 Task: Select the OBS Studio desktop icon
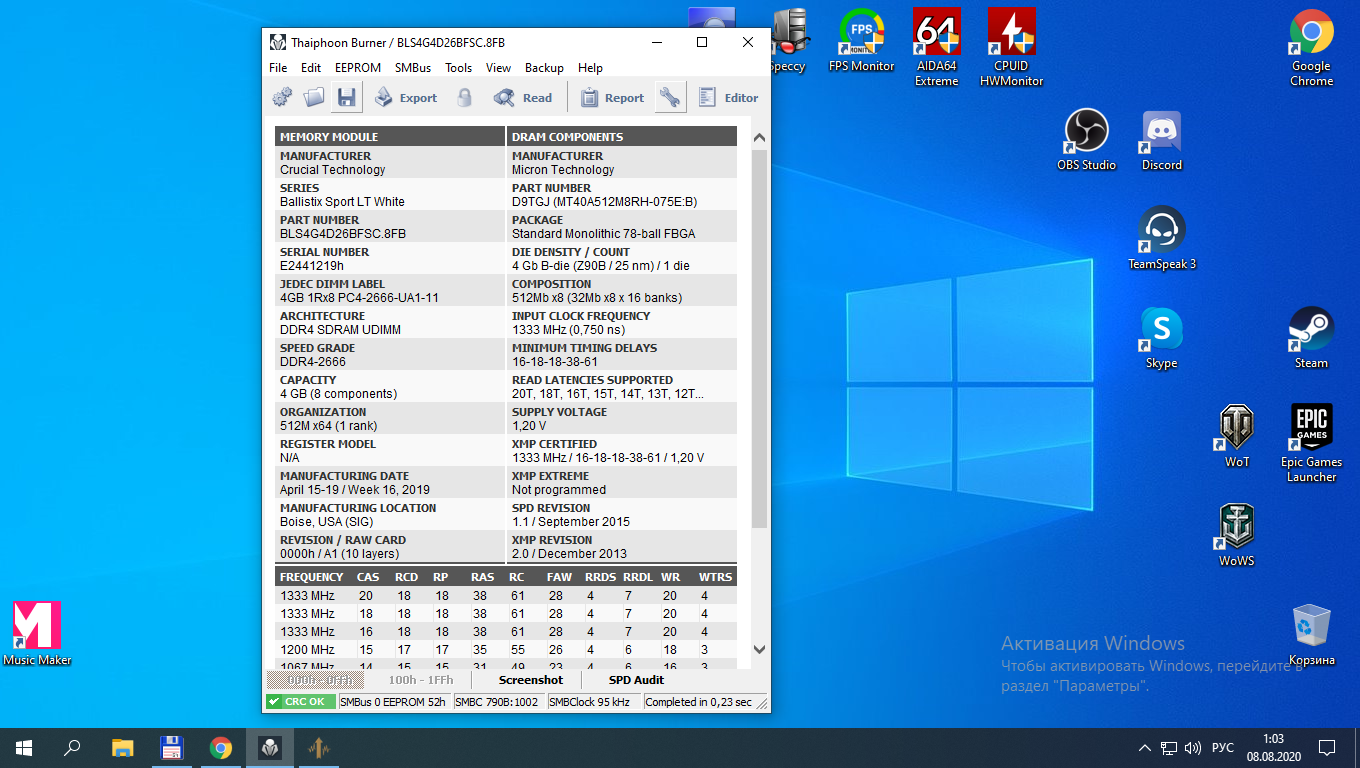1086,140
